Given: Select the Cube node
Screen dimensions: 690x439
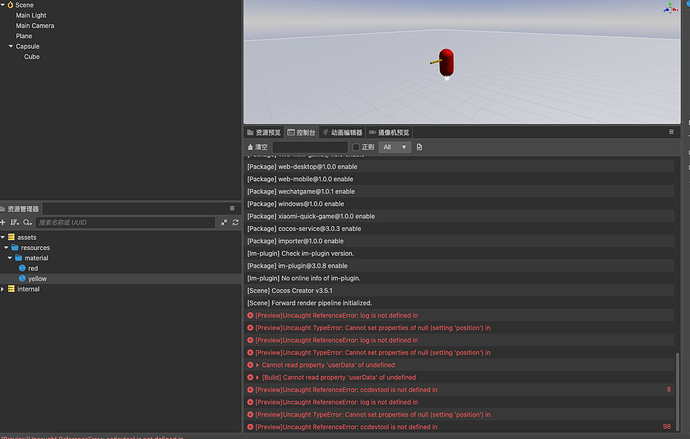Looking at the screenshot, I should click(32, 57).
